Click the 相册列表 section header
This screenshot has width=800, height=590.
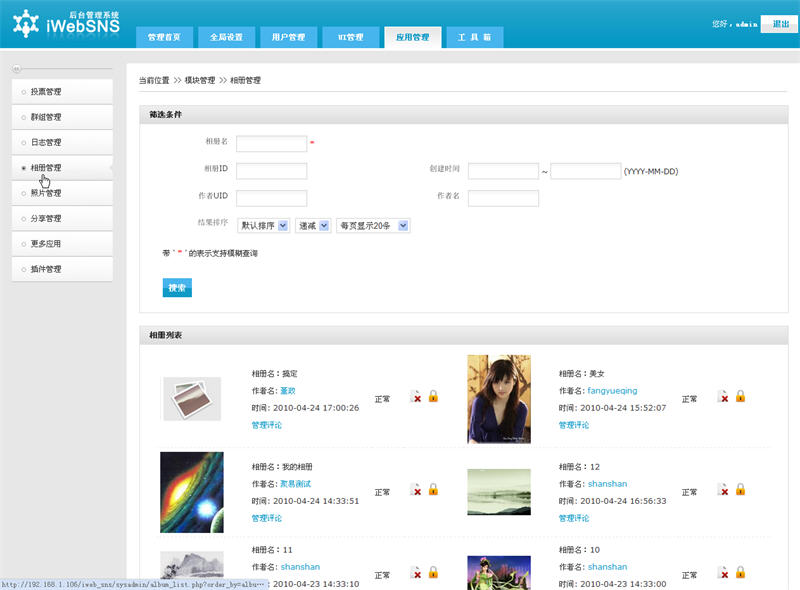(x=464, y=335)
